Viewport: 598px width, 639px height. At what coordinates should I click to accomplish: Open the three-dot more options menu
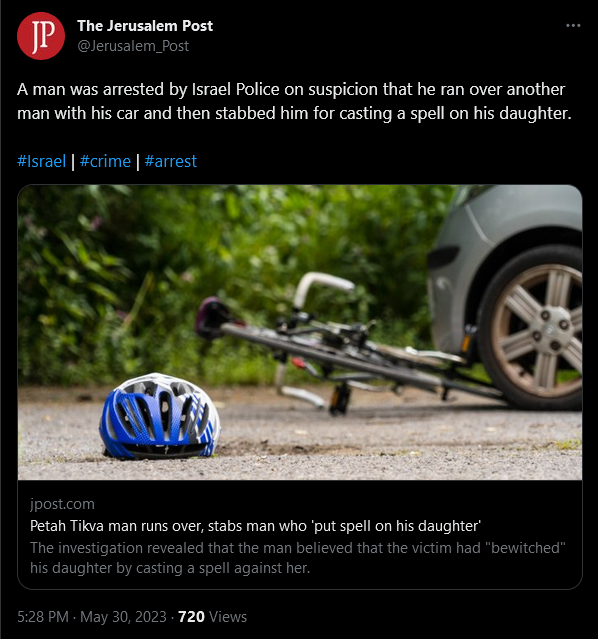pyautogui.click(x=573, y=26)
